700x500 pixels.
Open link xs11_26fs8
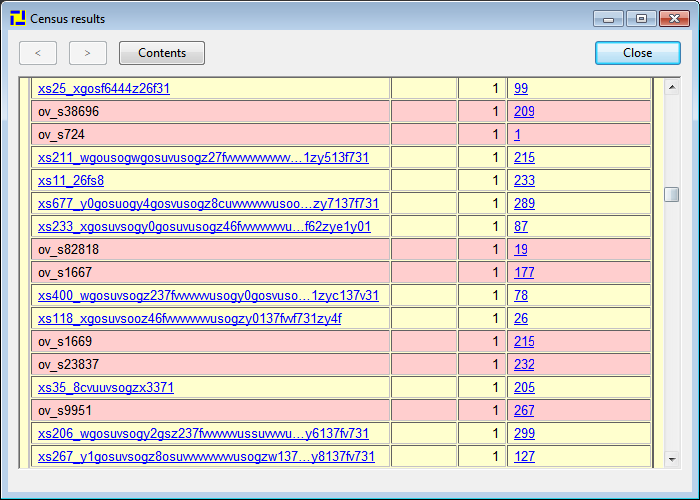pos(71,180)
